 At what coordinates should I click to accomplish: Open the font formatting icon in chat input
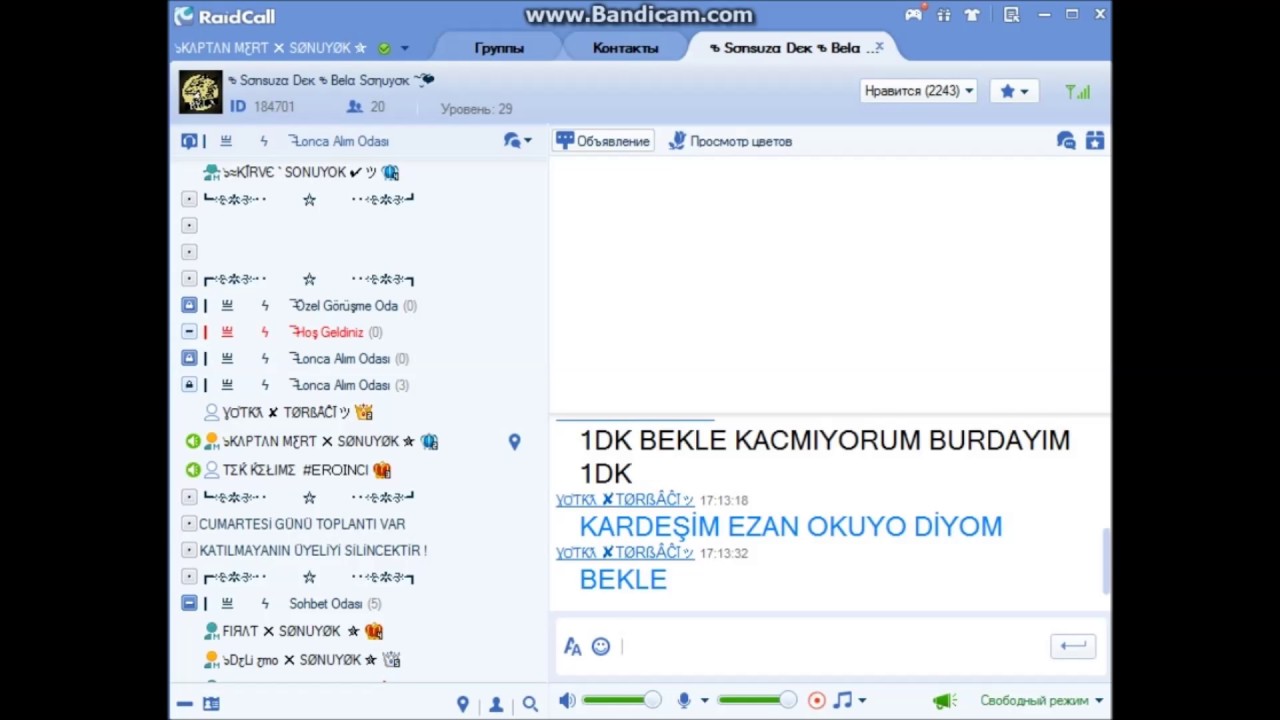click(573, 647)
